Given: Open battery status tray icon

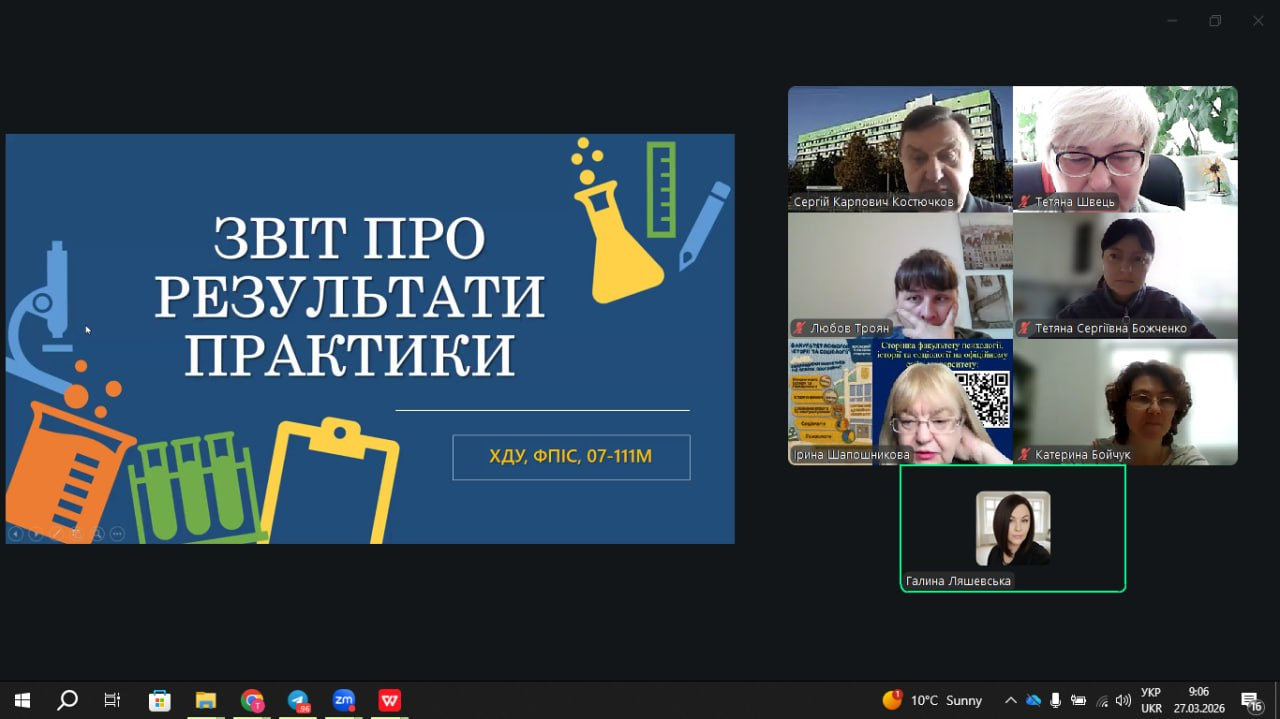Looking at the screenshot, I should coord(1078,700).
